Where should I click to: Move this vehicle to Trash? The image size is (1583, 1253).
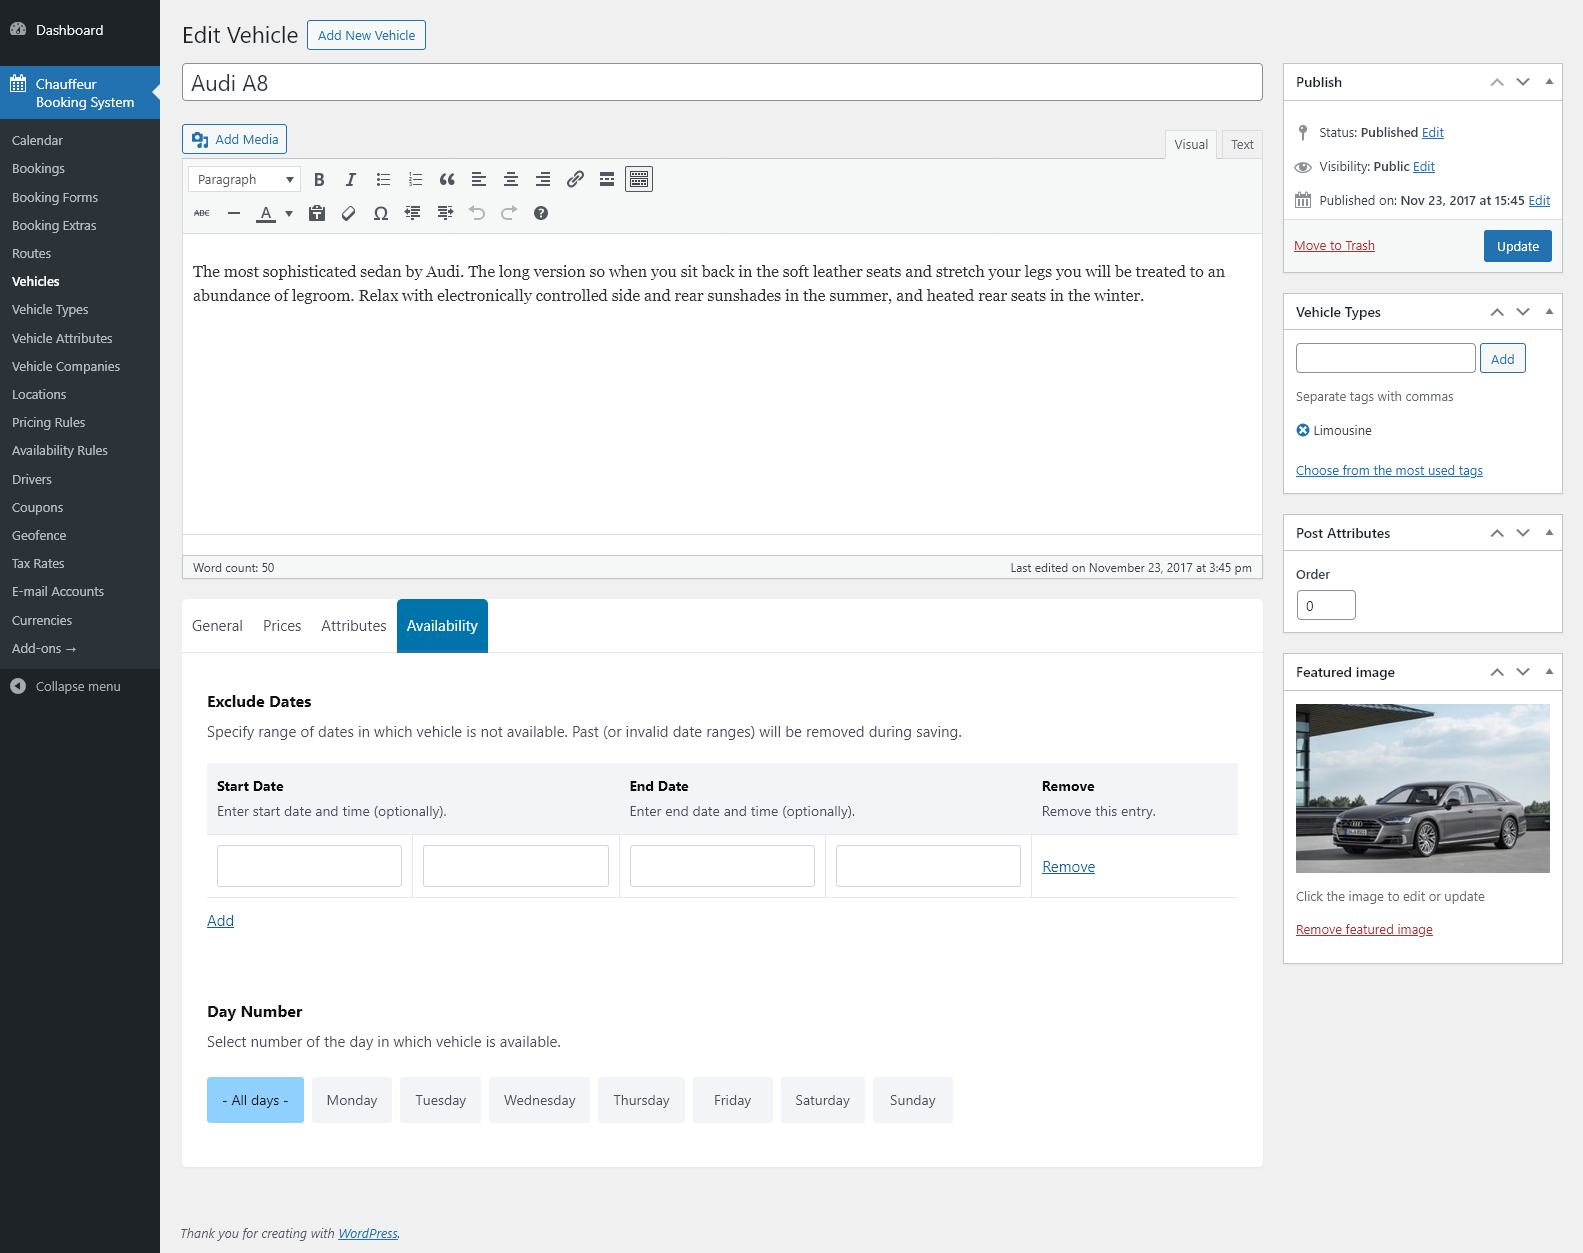pyautogui.click(x=1334, y=246)
